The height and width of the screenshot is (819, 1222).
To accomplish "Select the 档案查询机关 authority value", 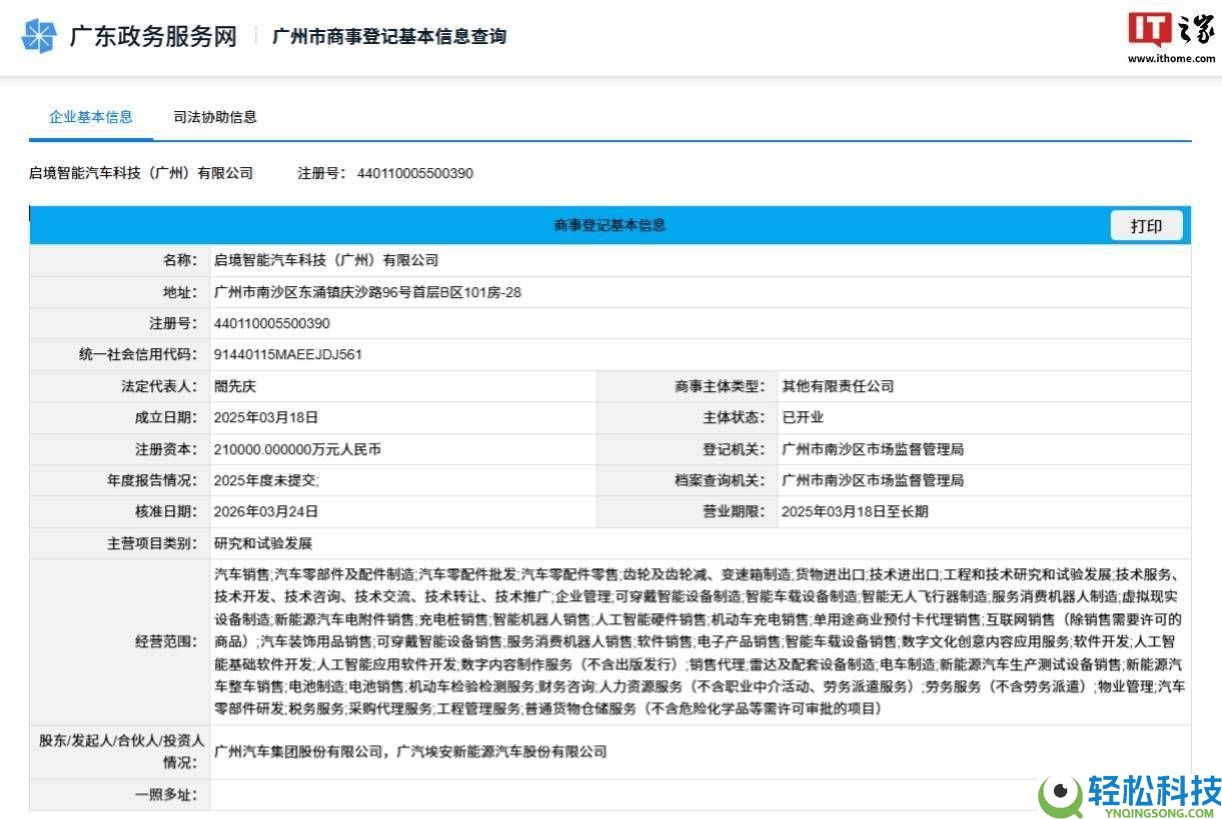I will point(872,480).
